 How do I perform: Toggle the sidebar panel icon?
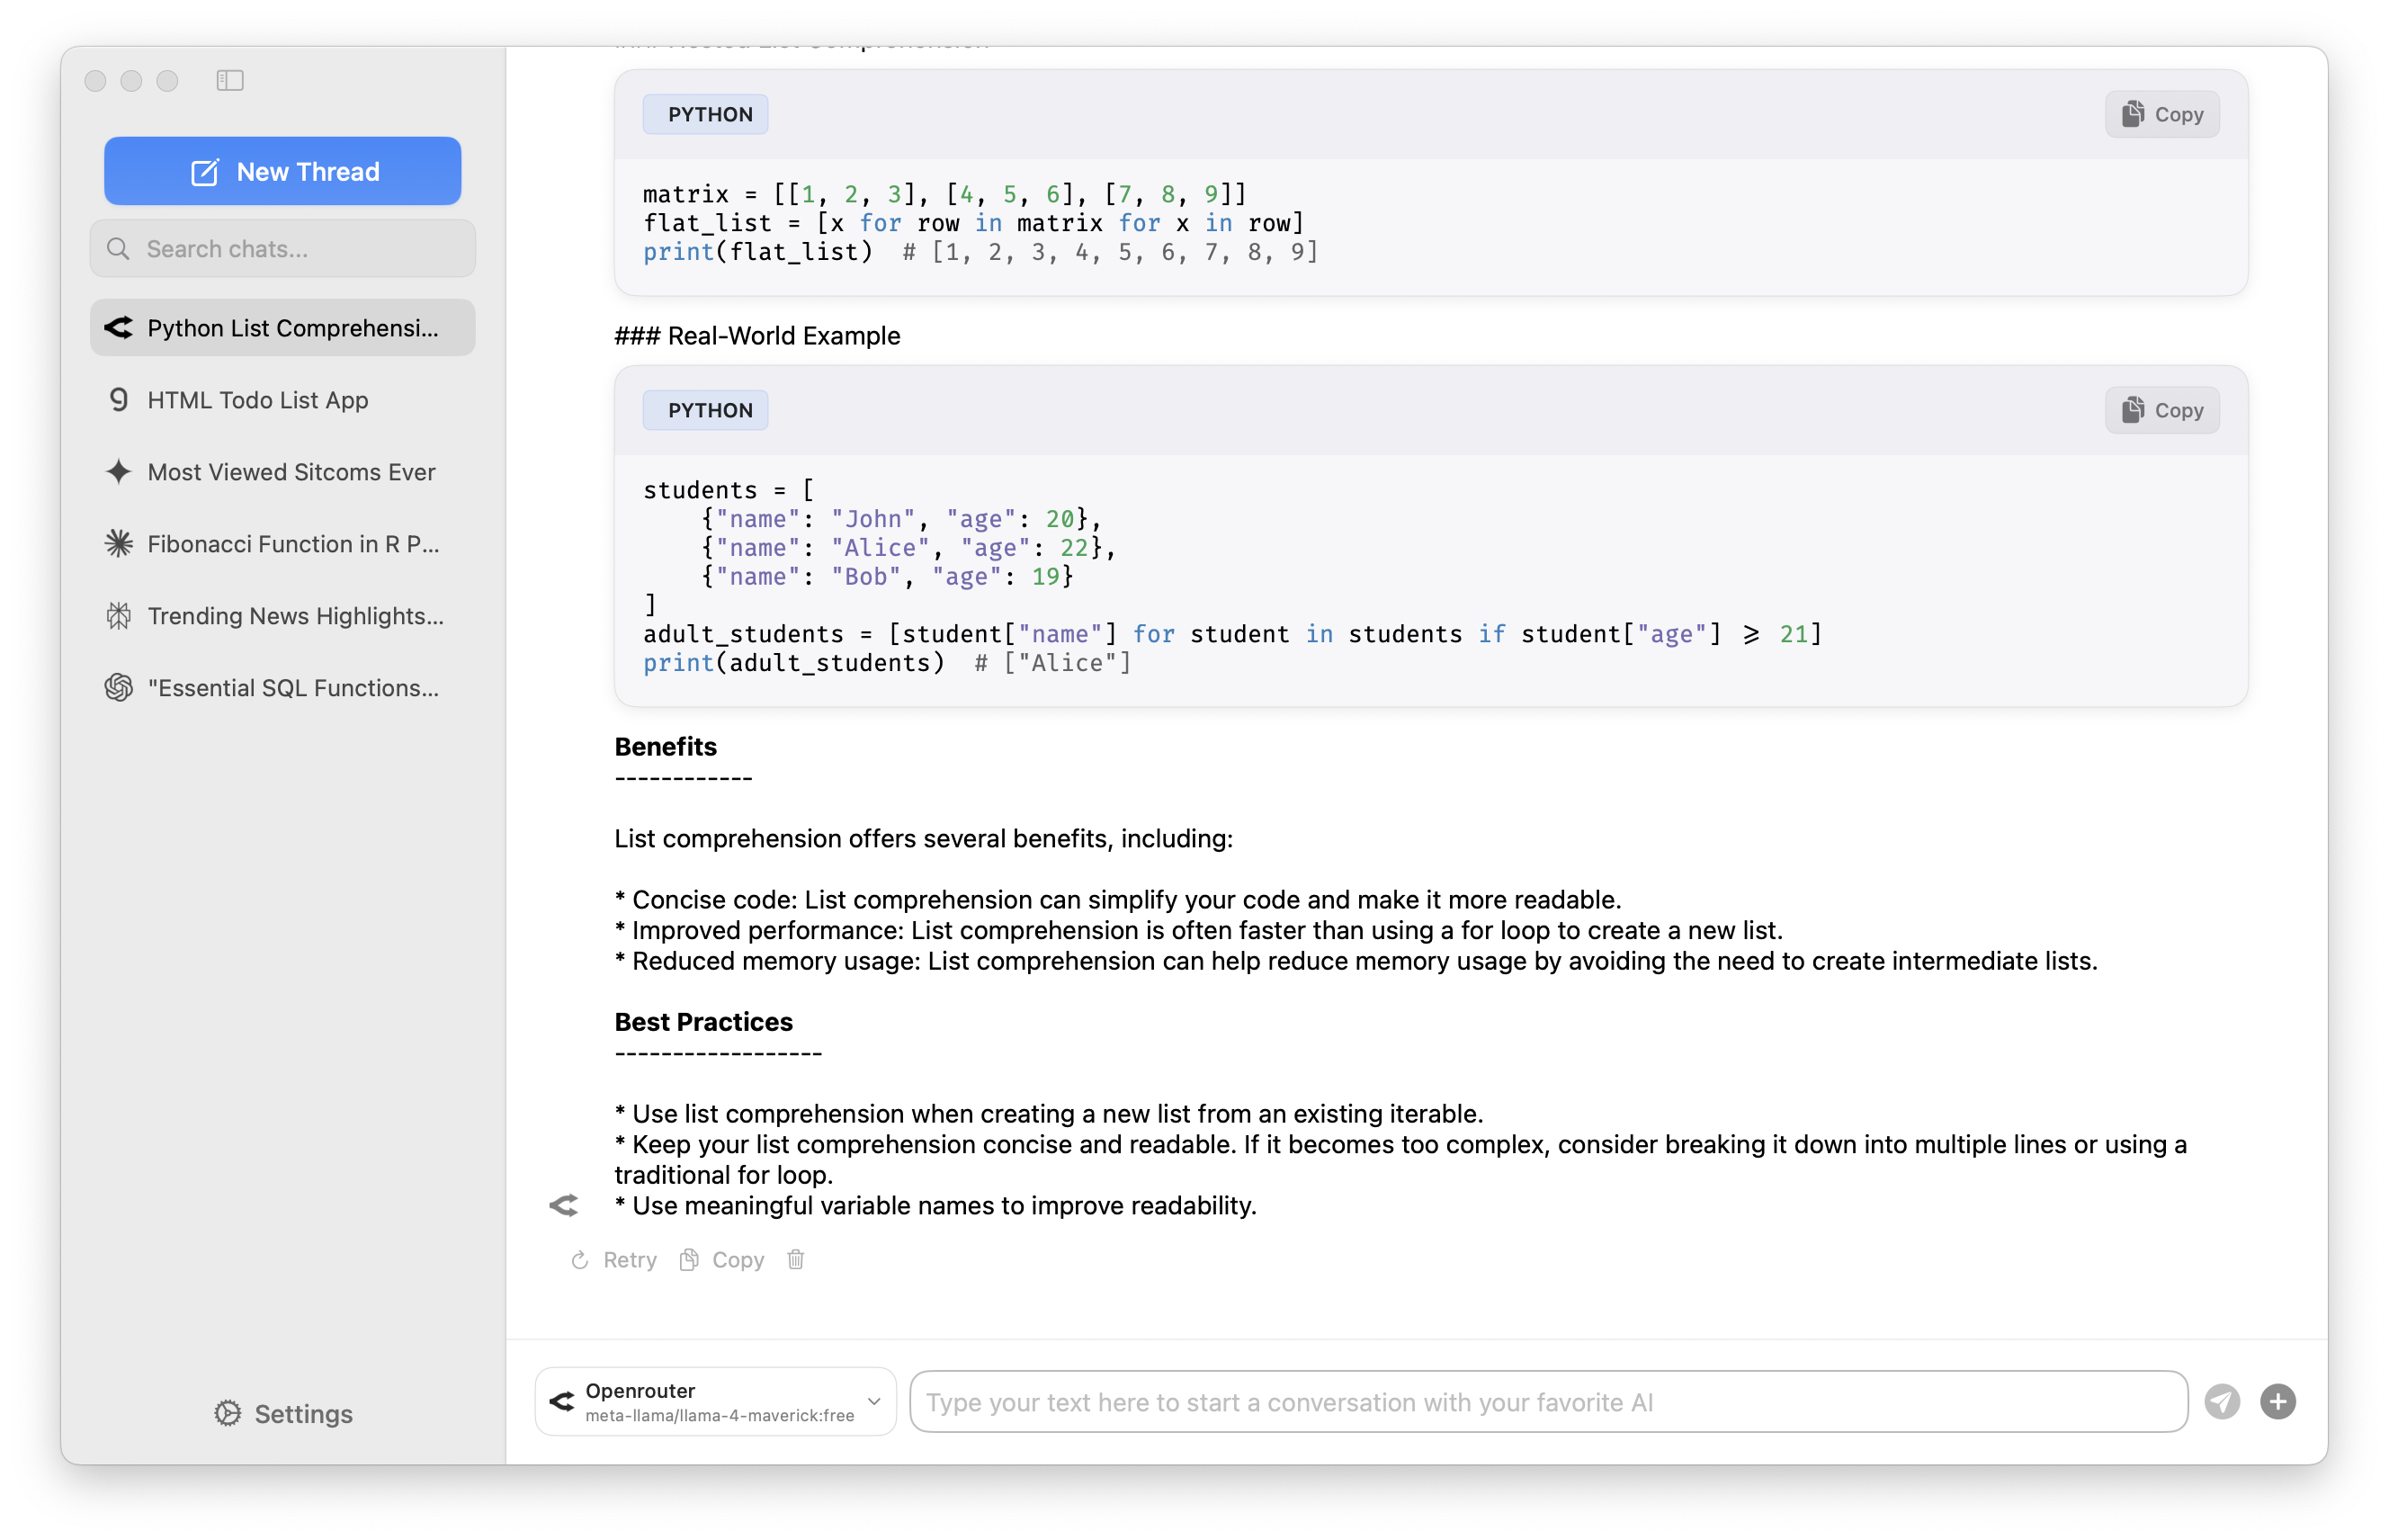(x=230, y=80)
